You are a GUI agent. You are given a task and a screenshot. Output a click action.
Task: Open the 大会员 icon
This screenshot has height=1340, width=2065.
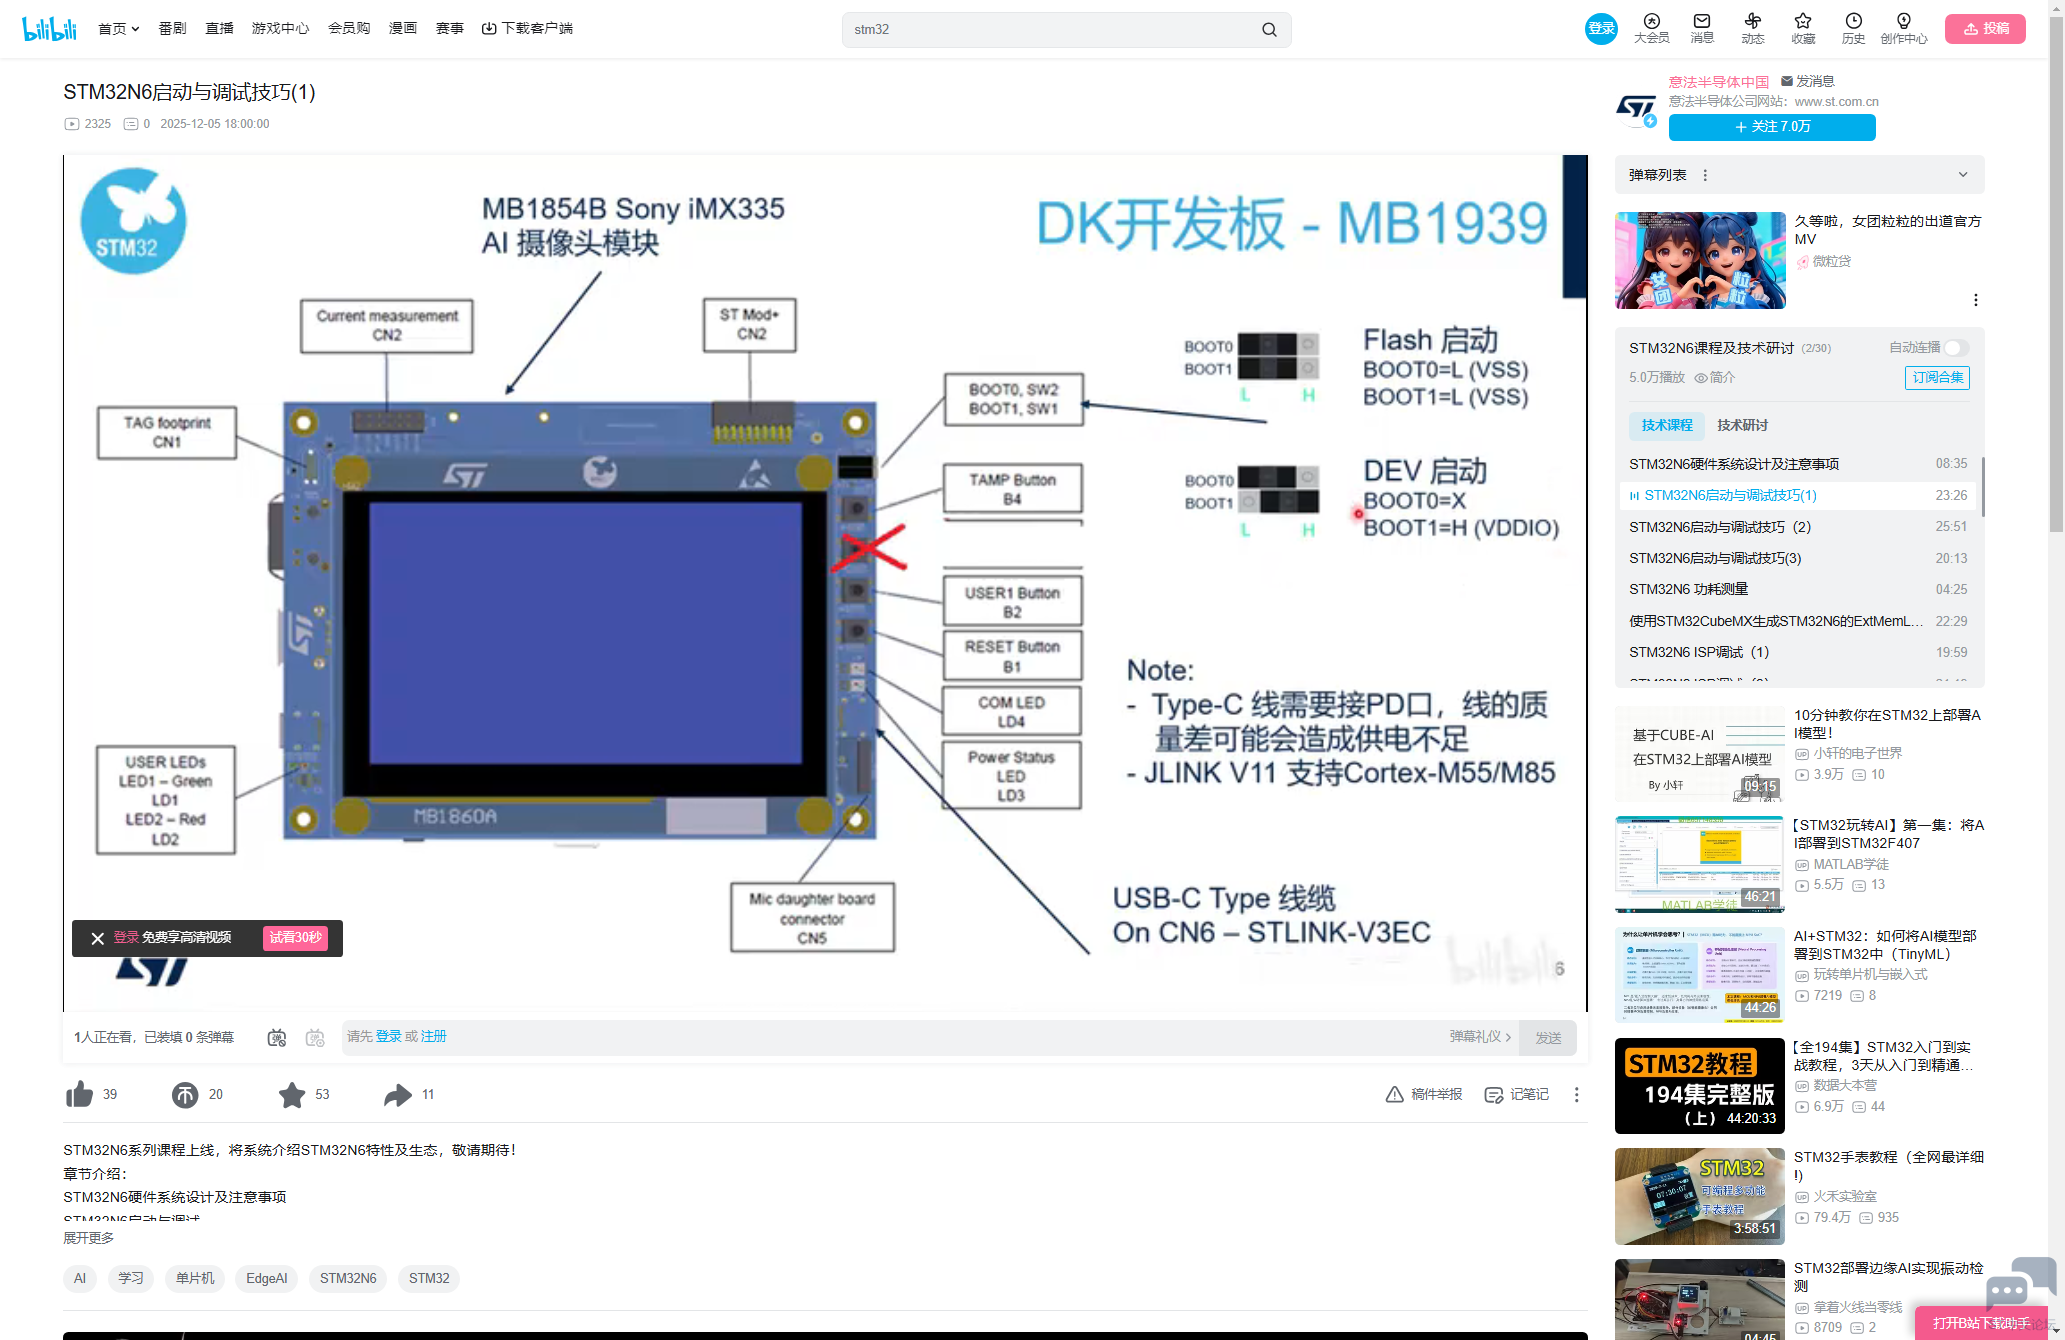pos(1651,28)
